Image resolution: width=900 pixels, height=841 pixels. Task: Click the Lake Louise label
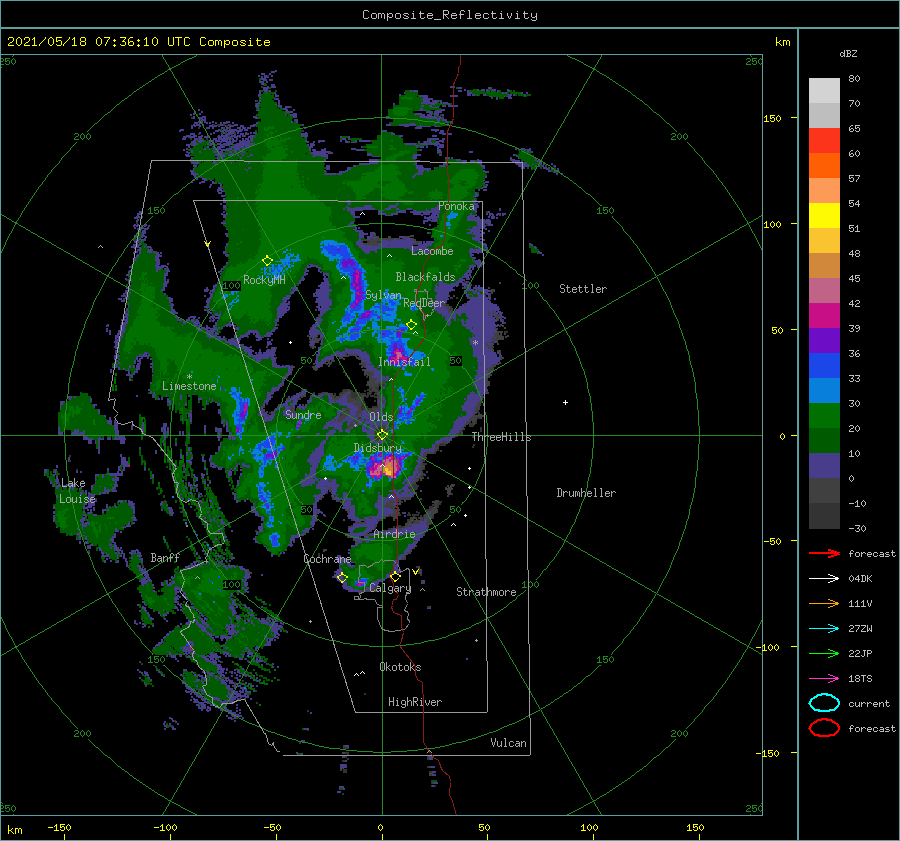[77, 491]
